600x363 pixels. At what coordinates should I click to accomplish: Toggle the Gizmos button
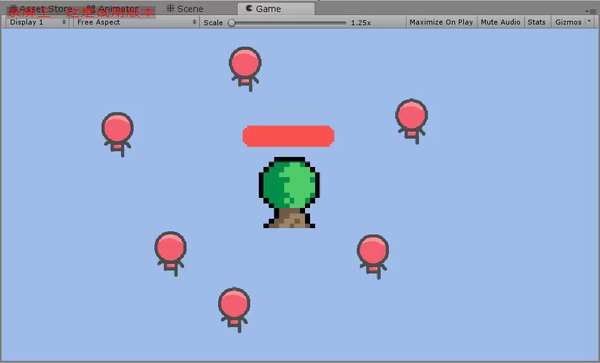coord(568,22)
